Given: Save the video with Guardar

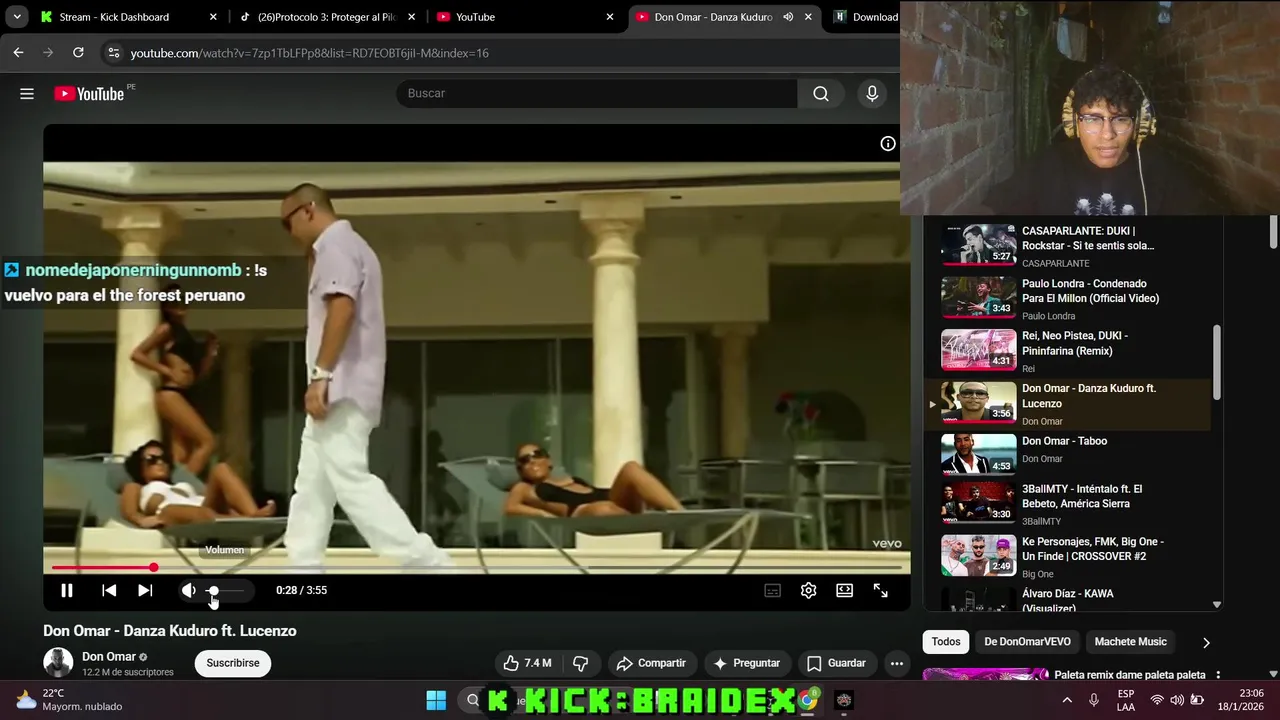Looking at the screenshot, I should point(836,663).
